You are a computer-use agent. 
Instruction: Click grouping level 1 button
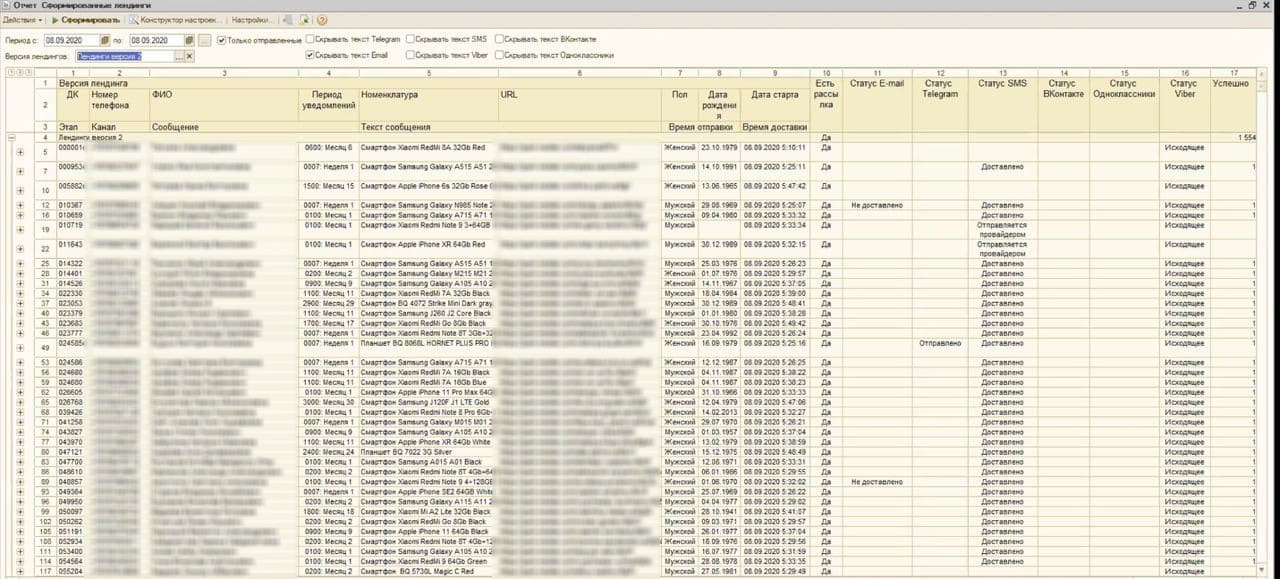pos(9,73)
